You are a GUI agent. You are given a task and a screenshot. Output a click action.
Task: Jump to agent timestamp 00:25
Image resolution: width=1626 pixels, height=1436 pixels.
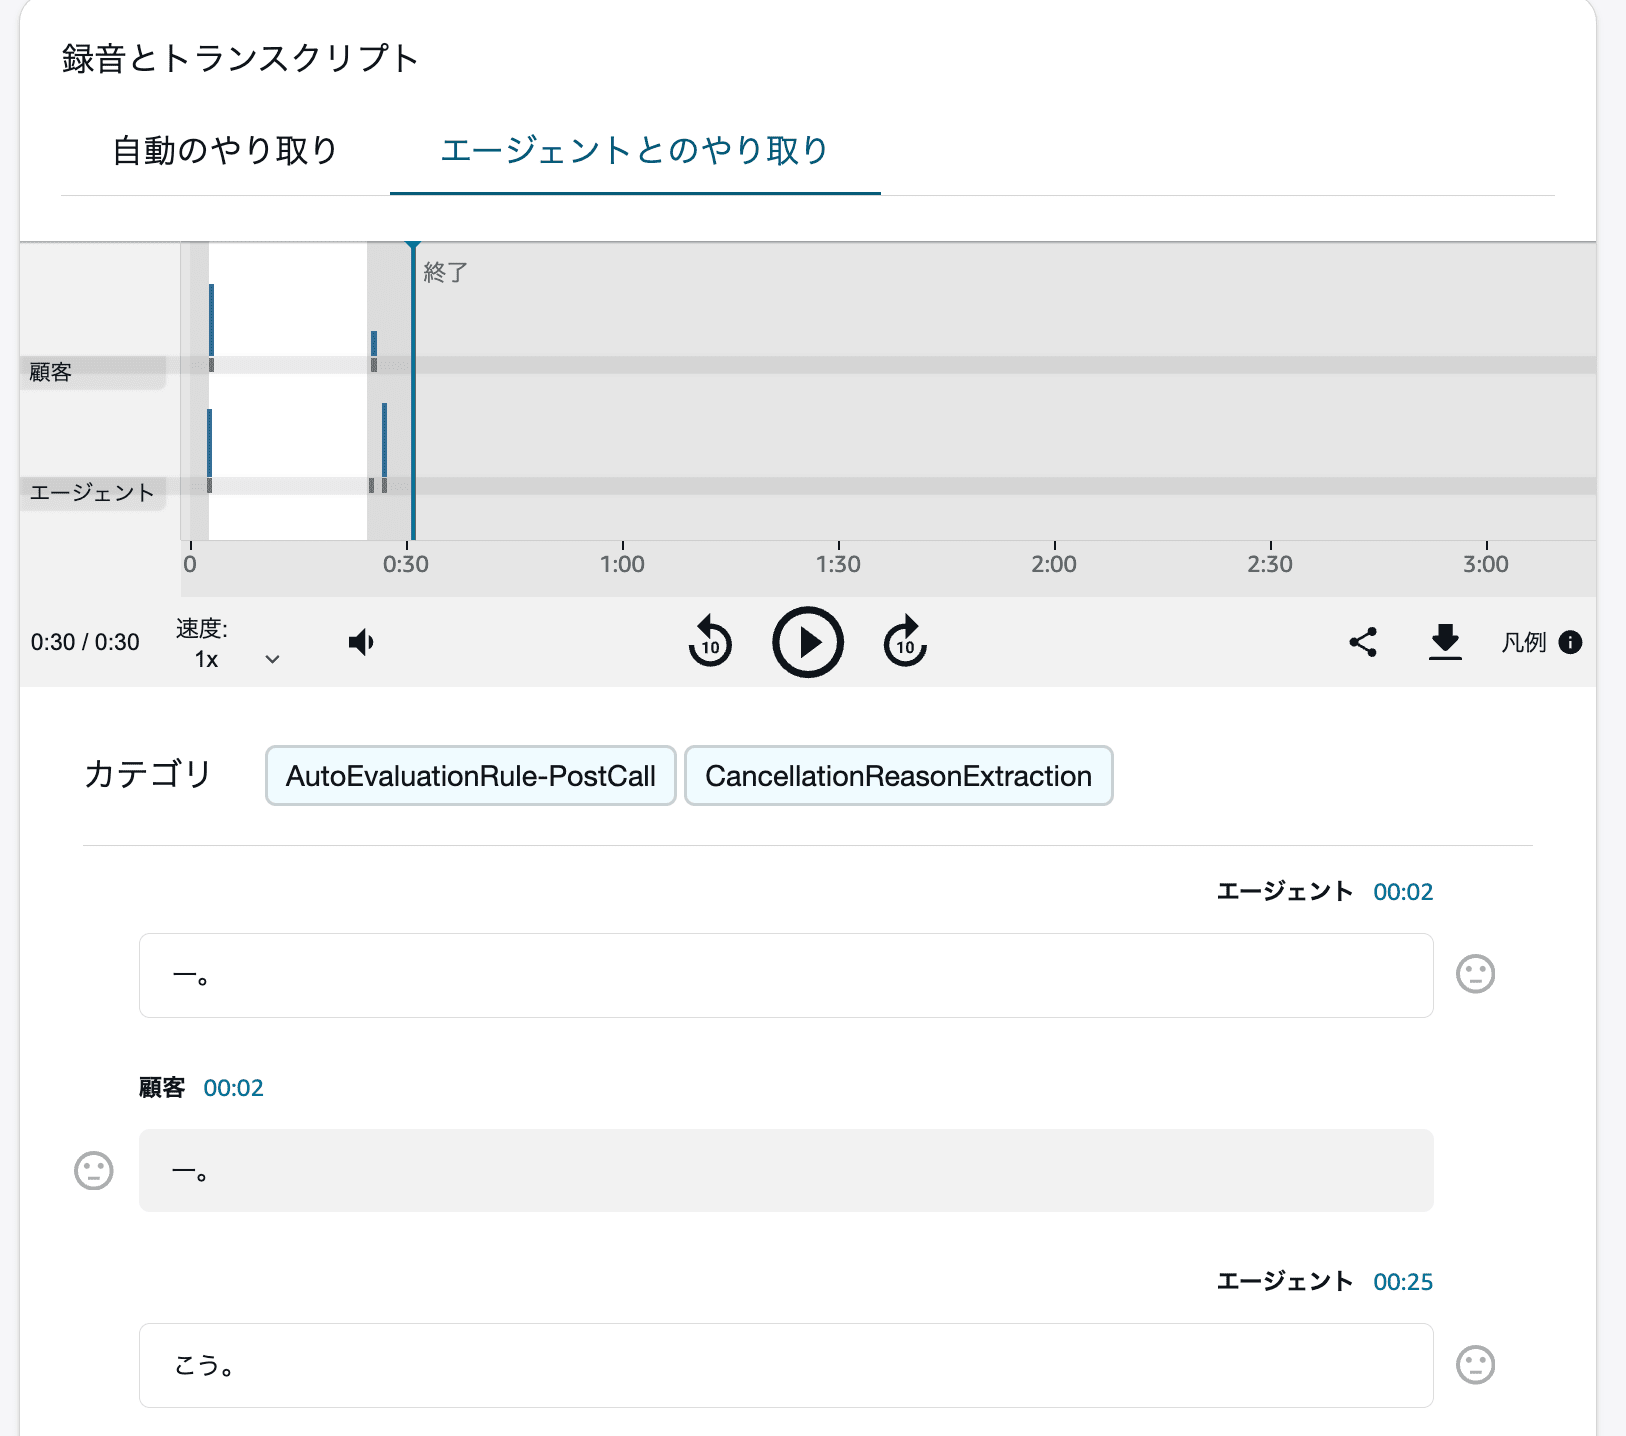(1403, 1282)
